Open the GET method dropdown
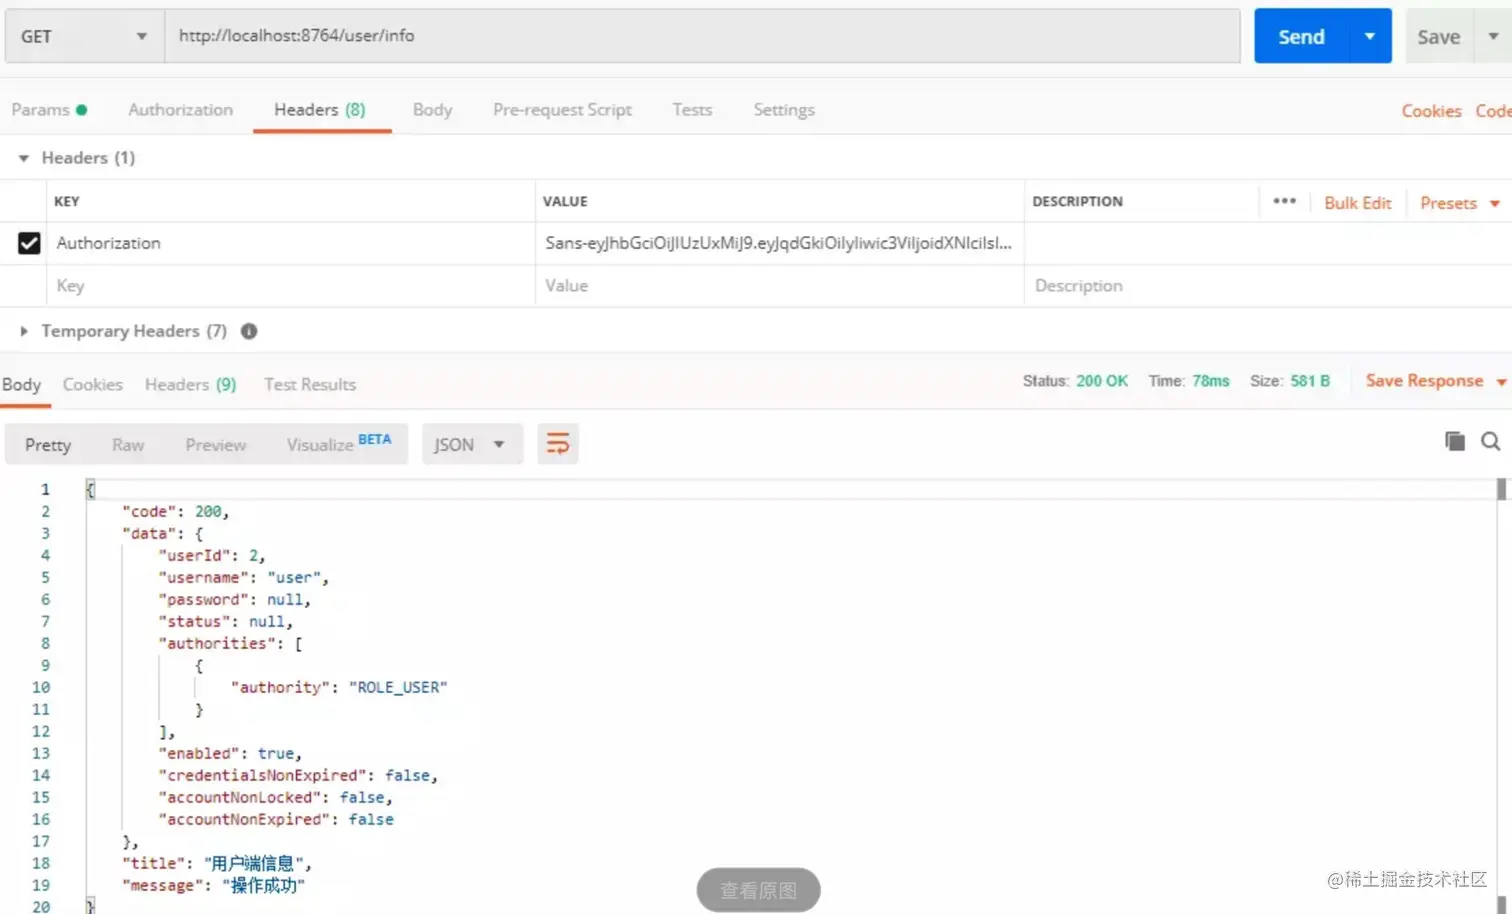Viewport: 1512px width, 914px height. [x=84, y=36]
